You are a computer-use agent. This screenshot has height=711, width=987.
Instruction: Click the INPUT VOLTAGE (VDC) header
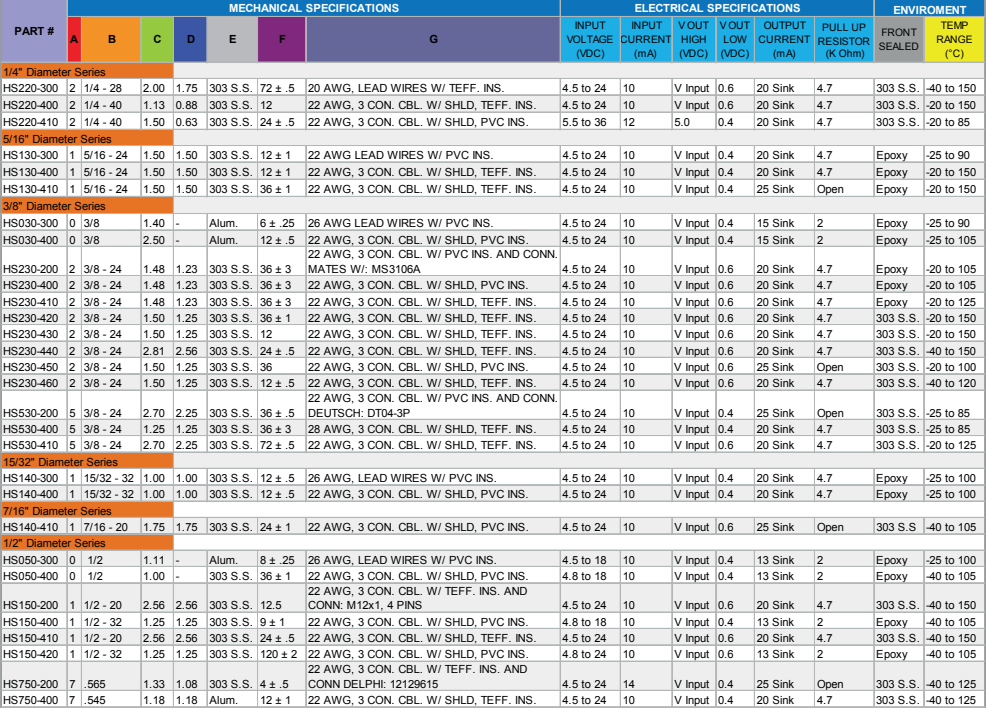590,39
